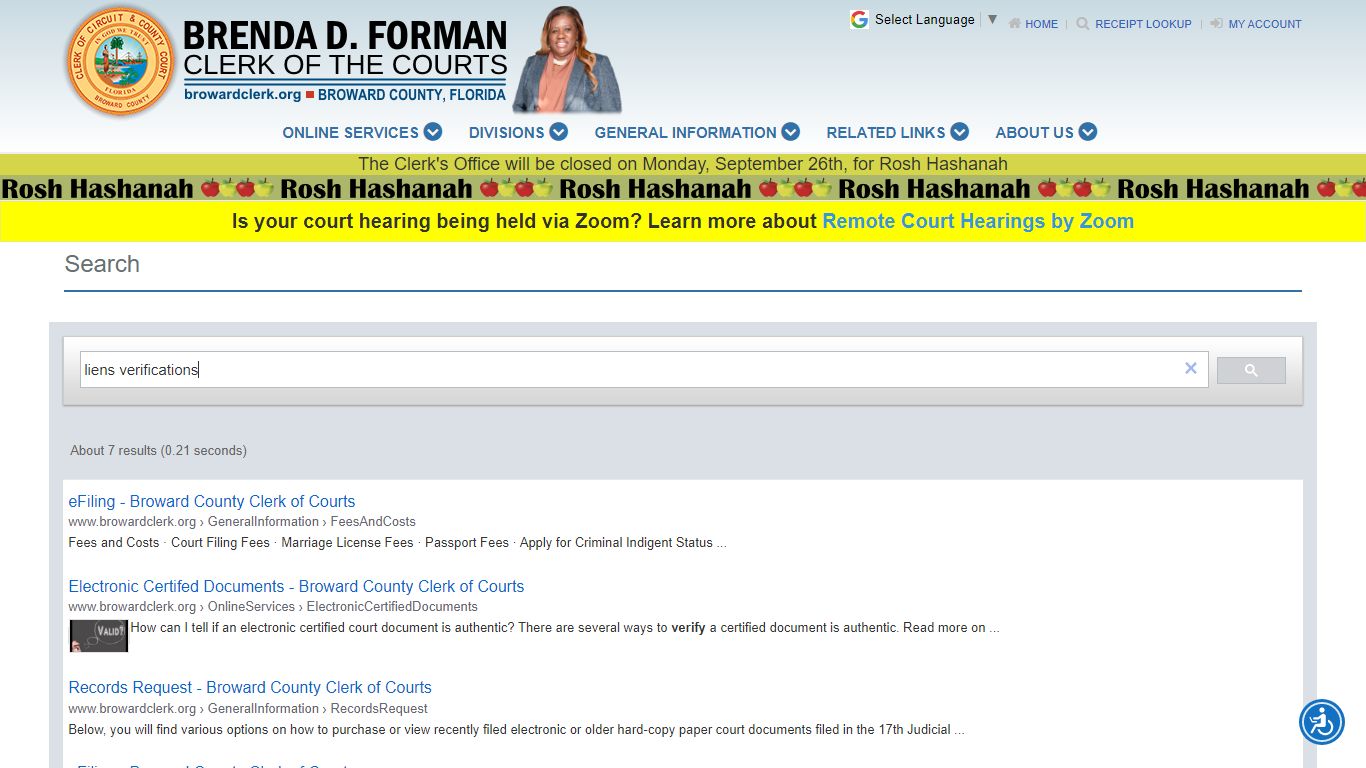This screenshot has height=768, width=1366.
Task: Open first eFiling - Broward County result
Action: pyautogui.click(x=212, y=501)
